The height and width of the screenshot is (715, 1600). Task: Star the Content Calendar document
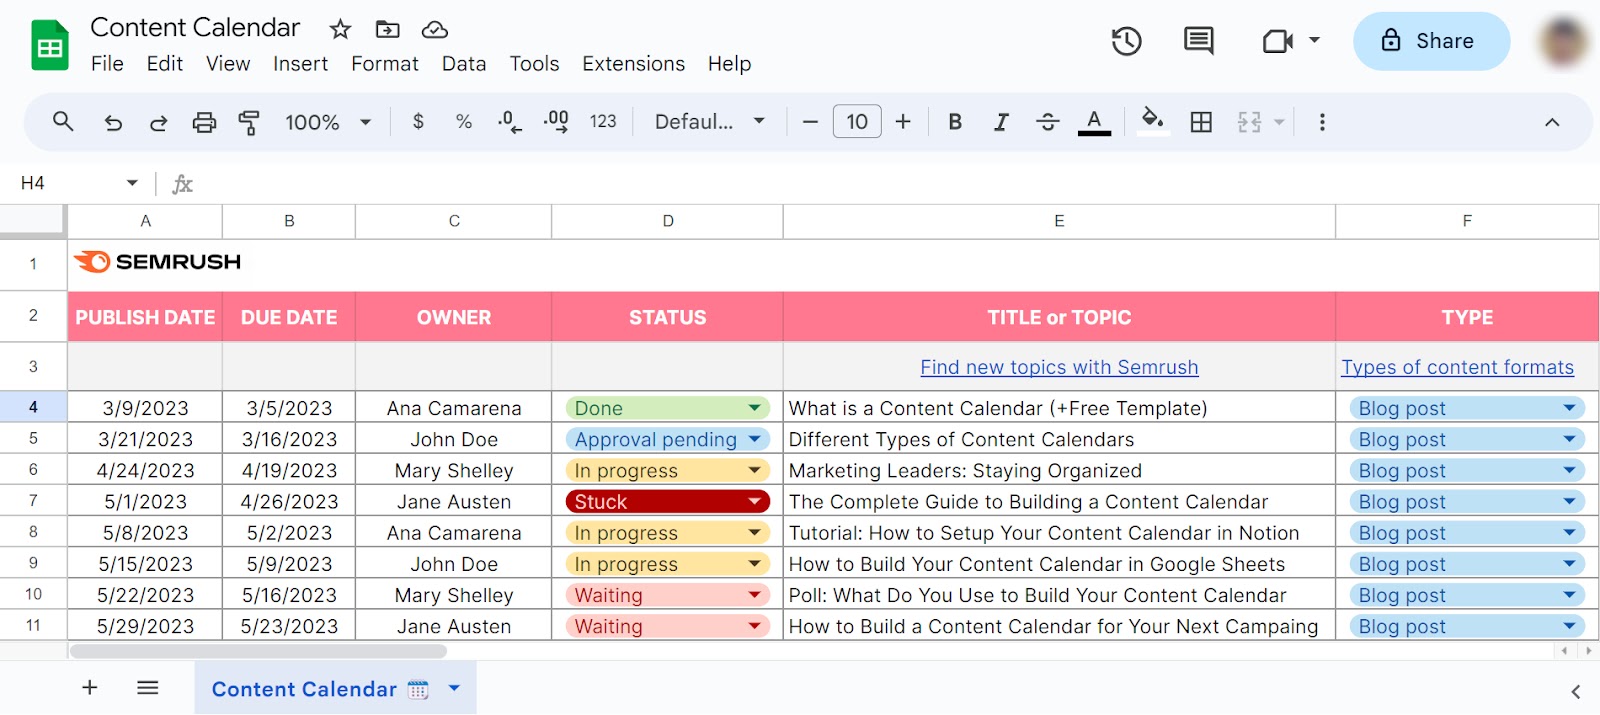pyautogui.click(x=340, y=29)
